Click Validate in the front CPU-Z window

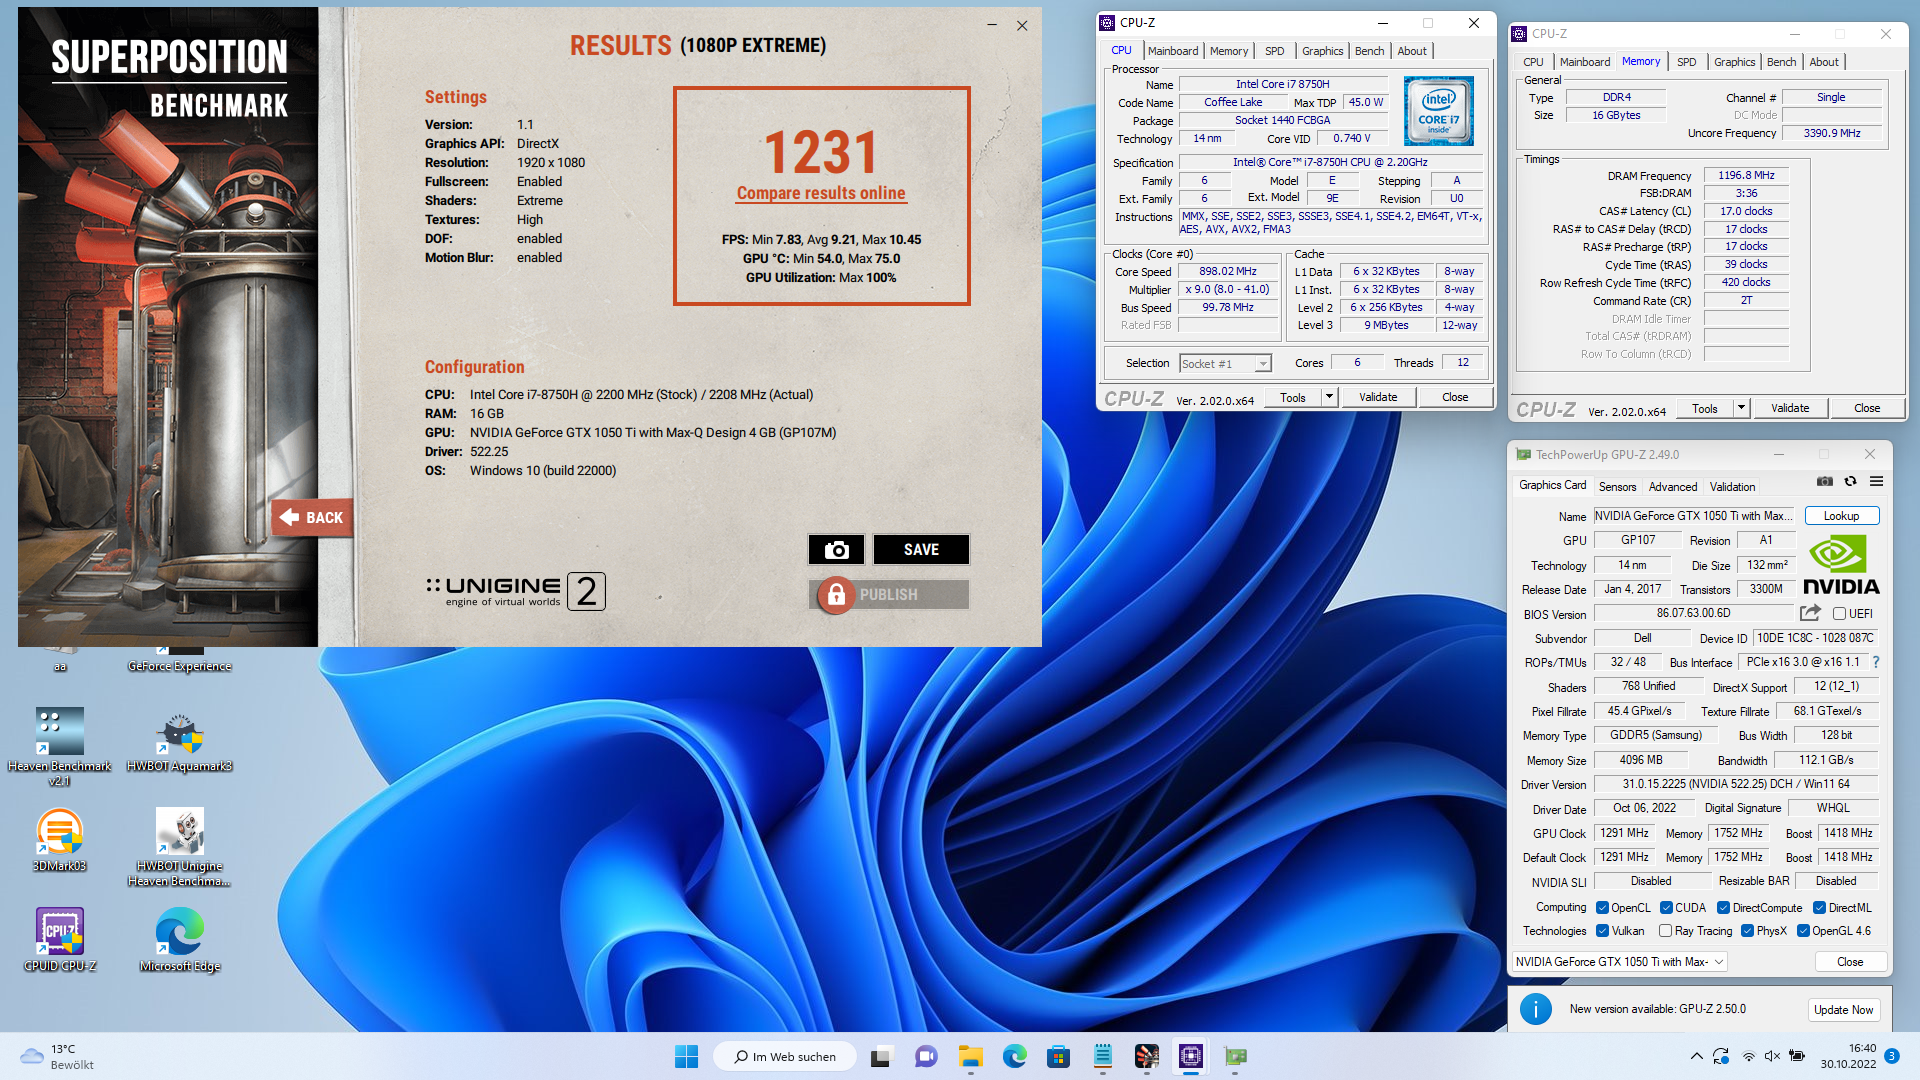pyautogui.click(x=1378, y=397)
